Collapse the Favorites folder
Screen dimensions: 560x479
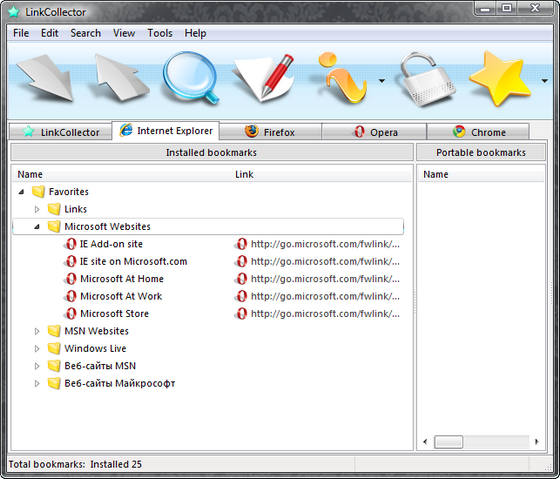click(21, 192)
